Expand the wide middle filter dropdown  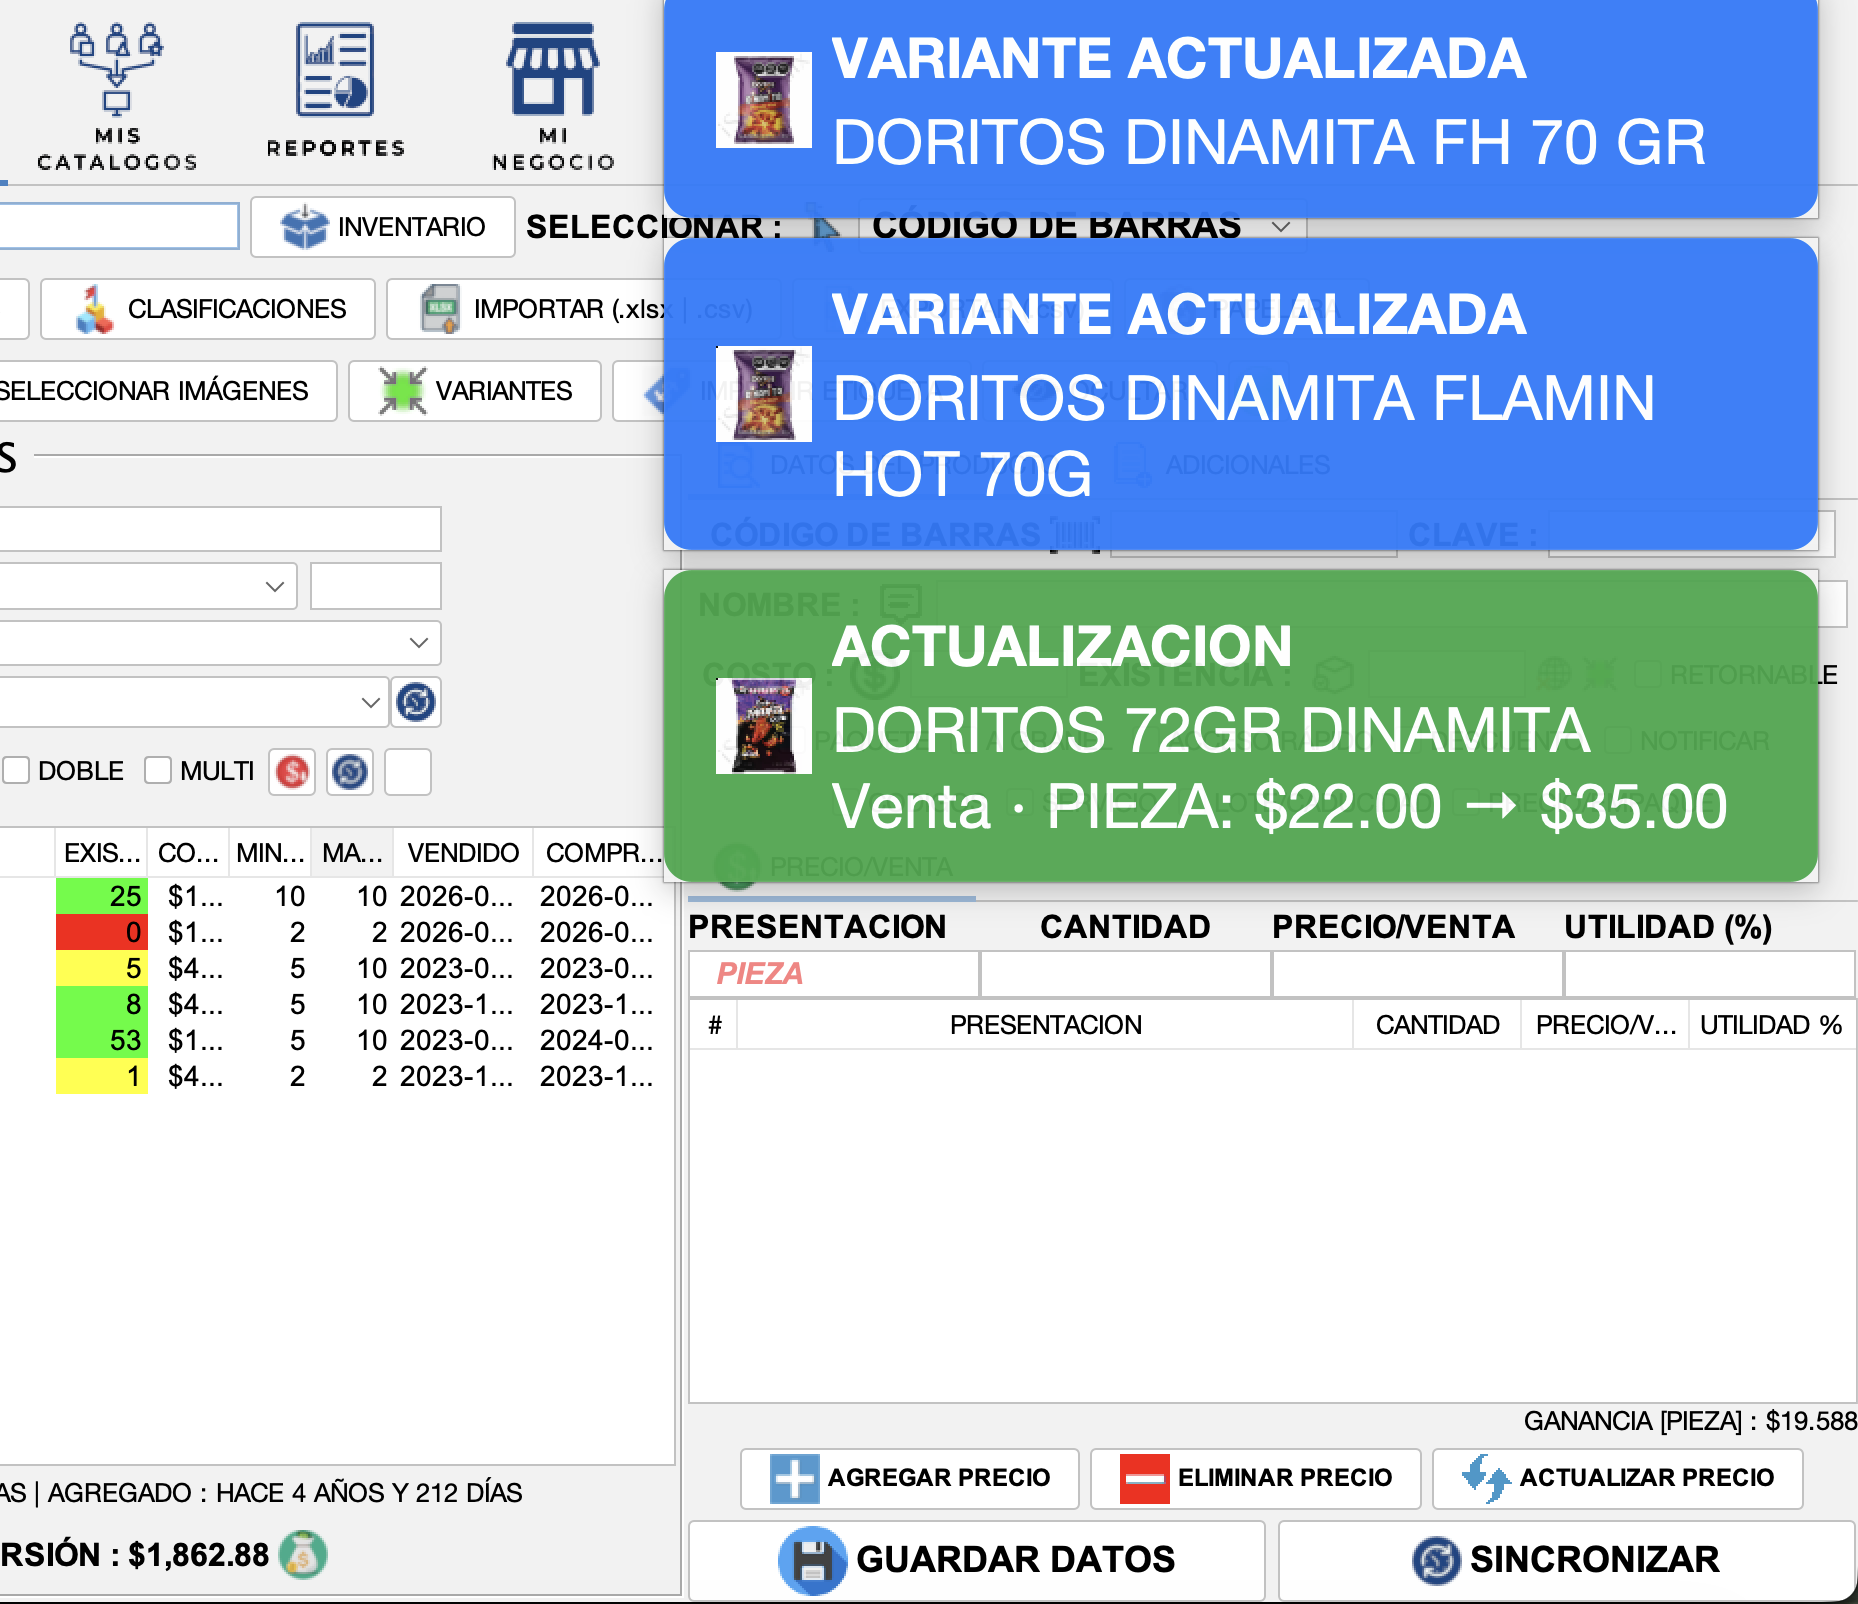coord(220,642)
